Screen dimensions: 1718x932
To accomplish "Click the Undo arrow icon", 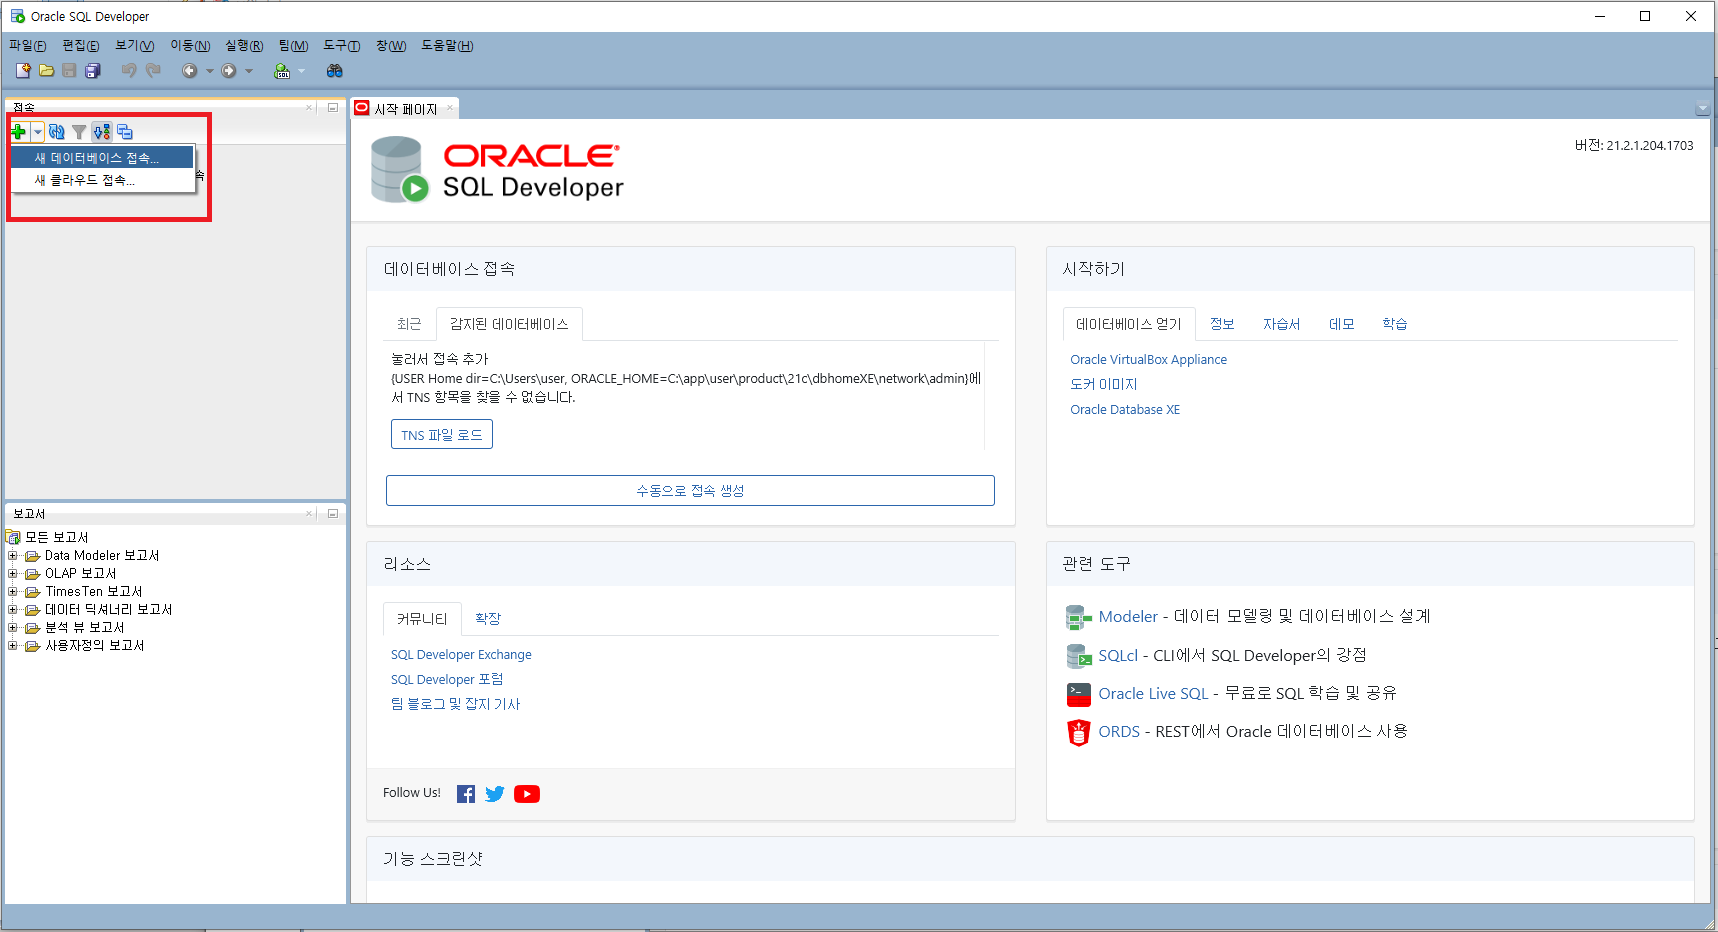I will pyautogui.click(x=129, y=71).
